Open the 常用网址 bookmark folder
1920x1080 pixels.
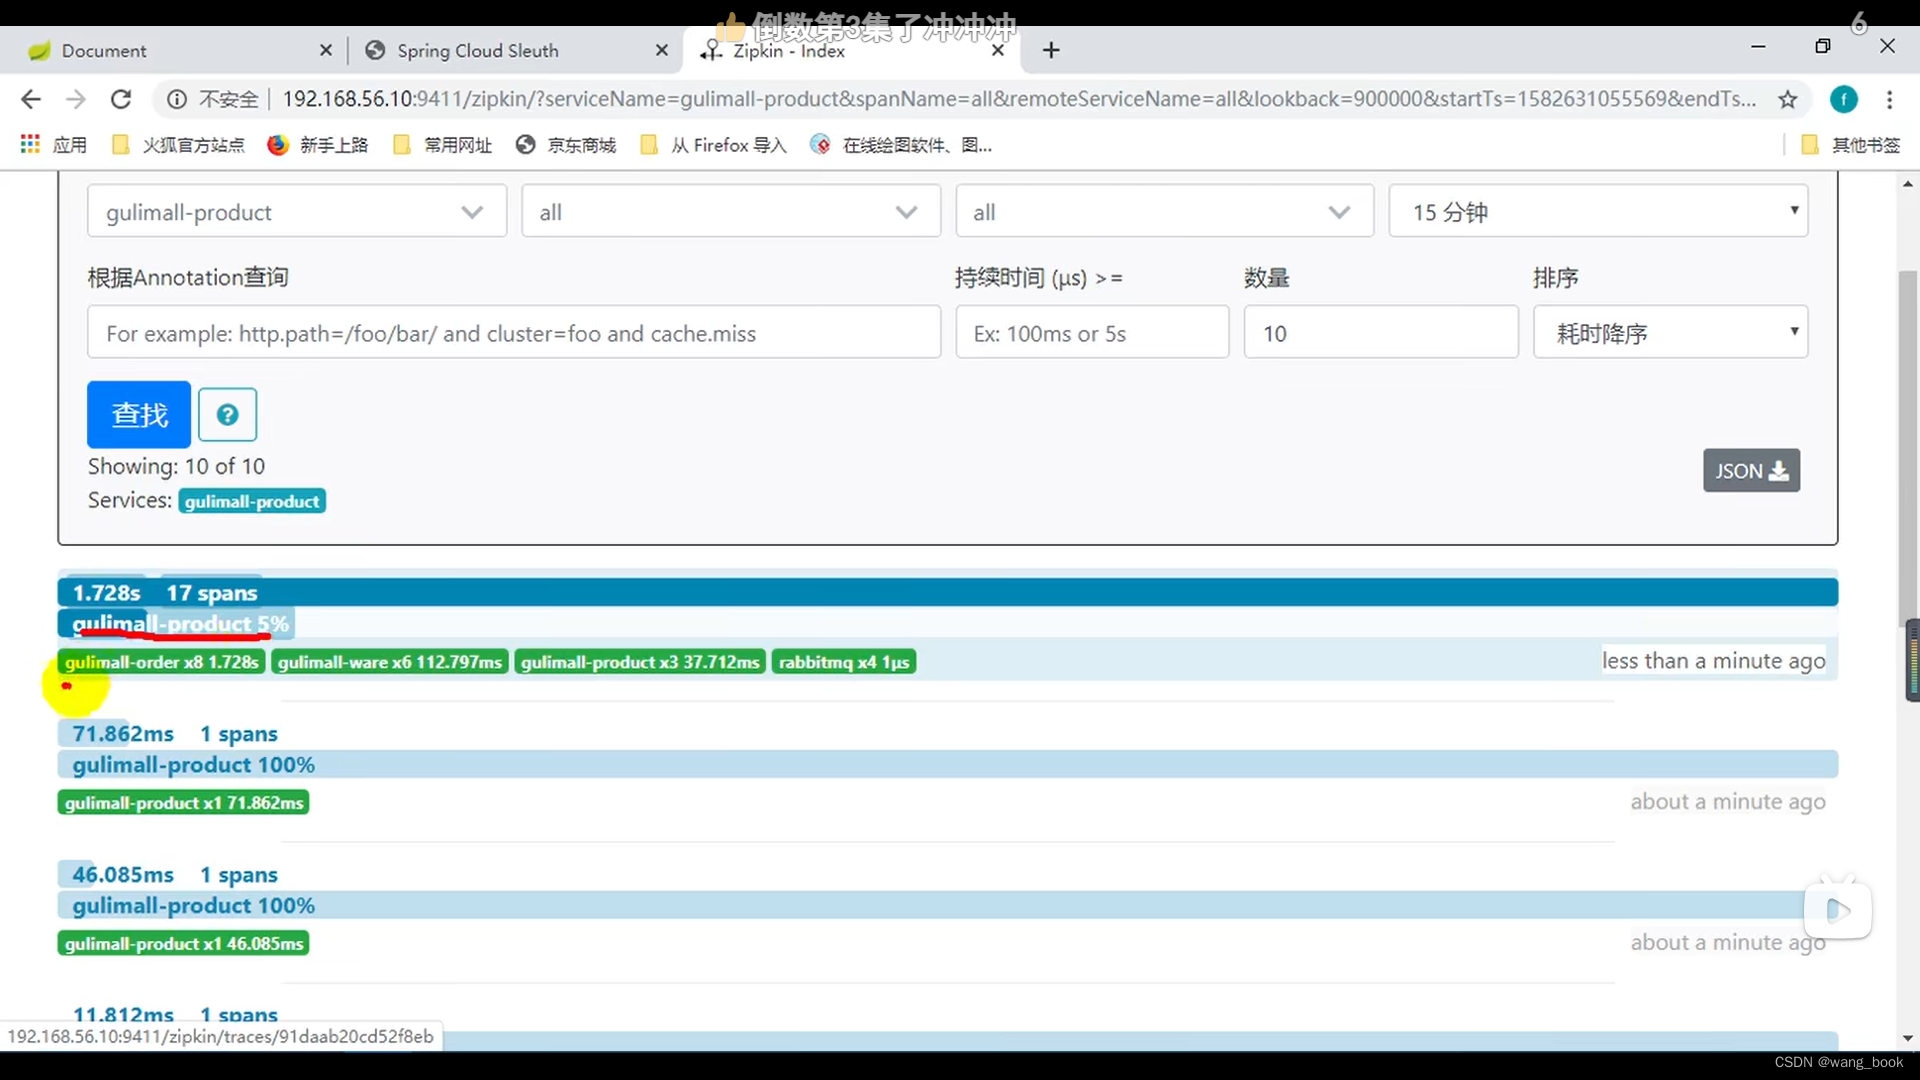(443, 145)
